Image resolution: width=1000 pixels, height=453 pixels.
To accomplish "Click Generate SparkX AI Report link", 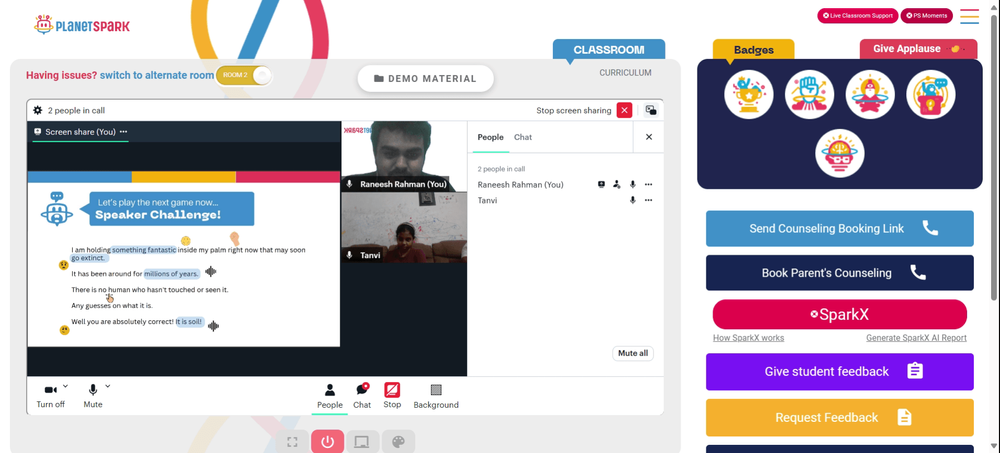I will click(916, 338).
